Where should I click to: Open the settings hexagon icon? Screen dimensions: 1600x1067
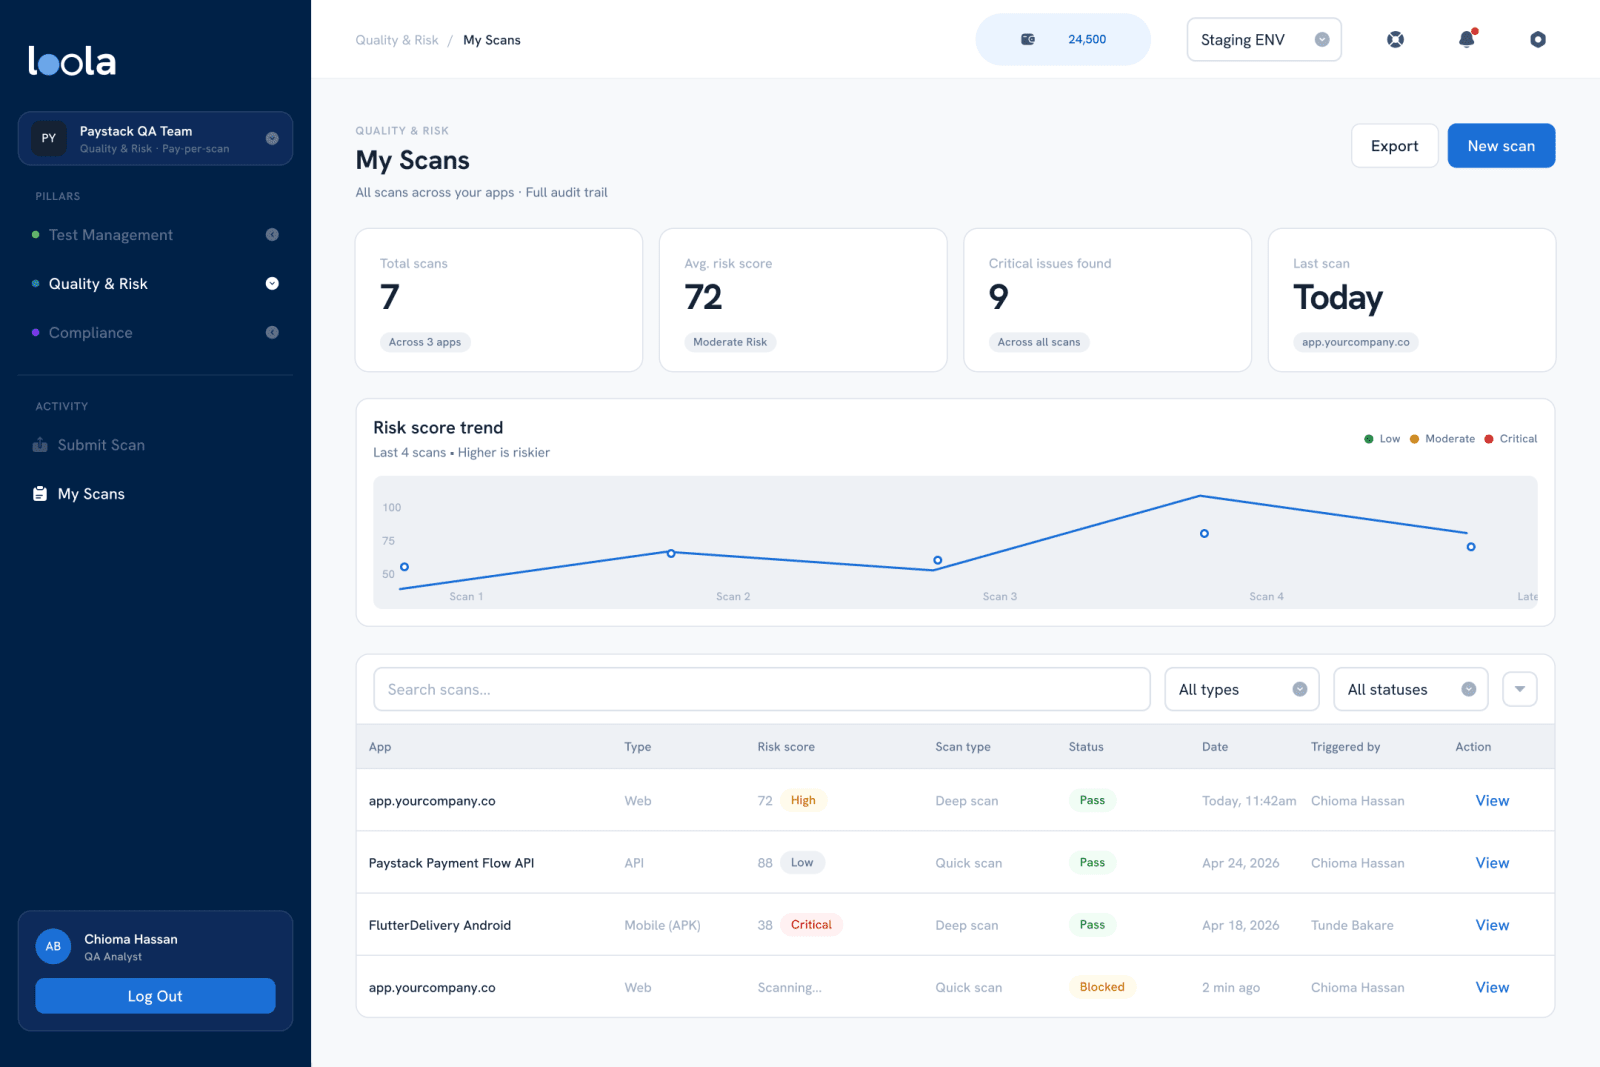[x=1538, y=40]
